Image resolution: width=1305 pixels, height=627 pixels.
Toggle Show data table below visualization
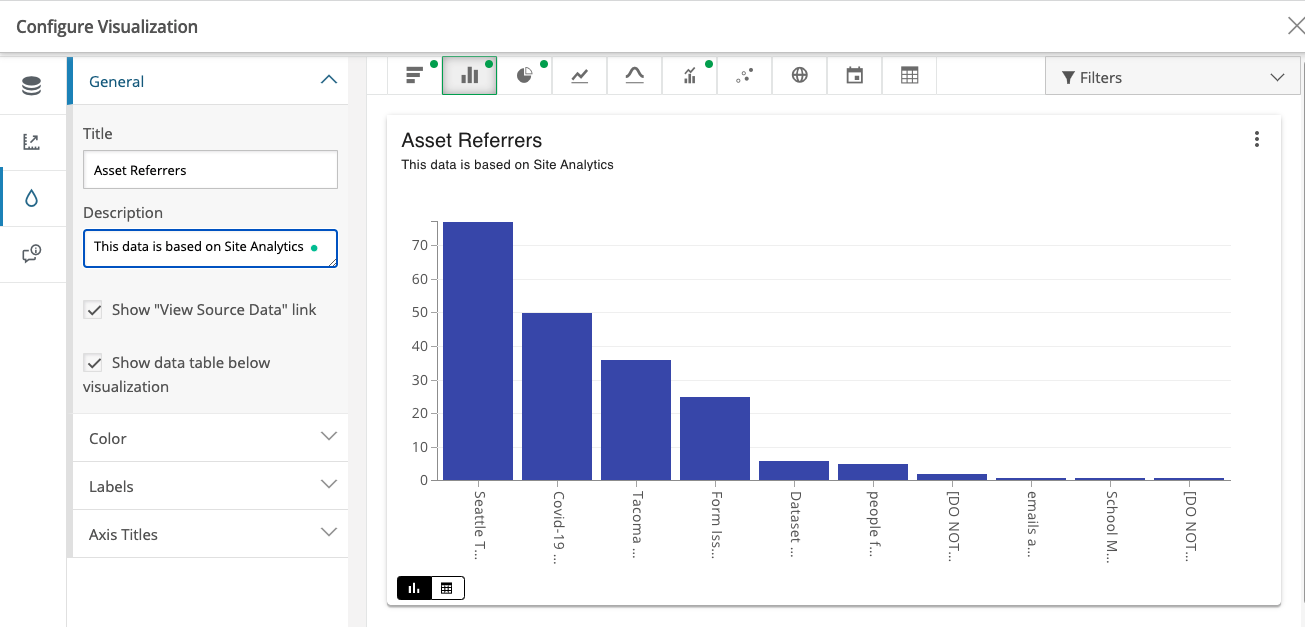(93, 363)
